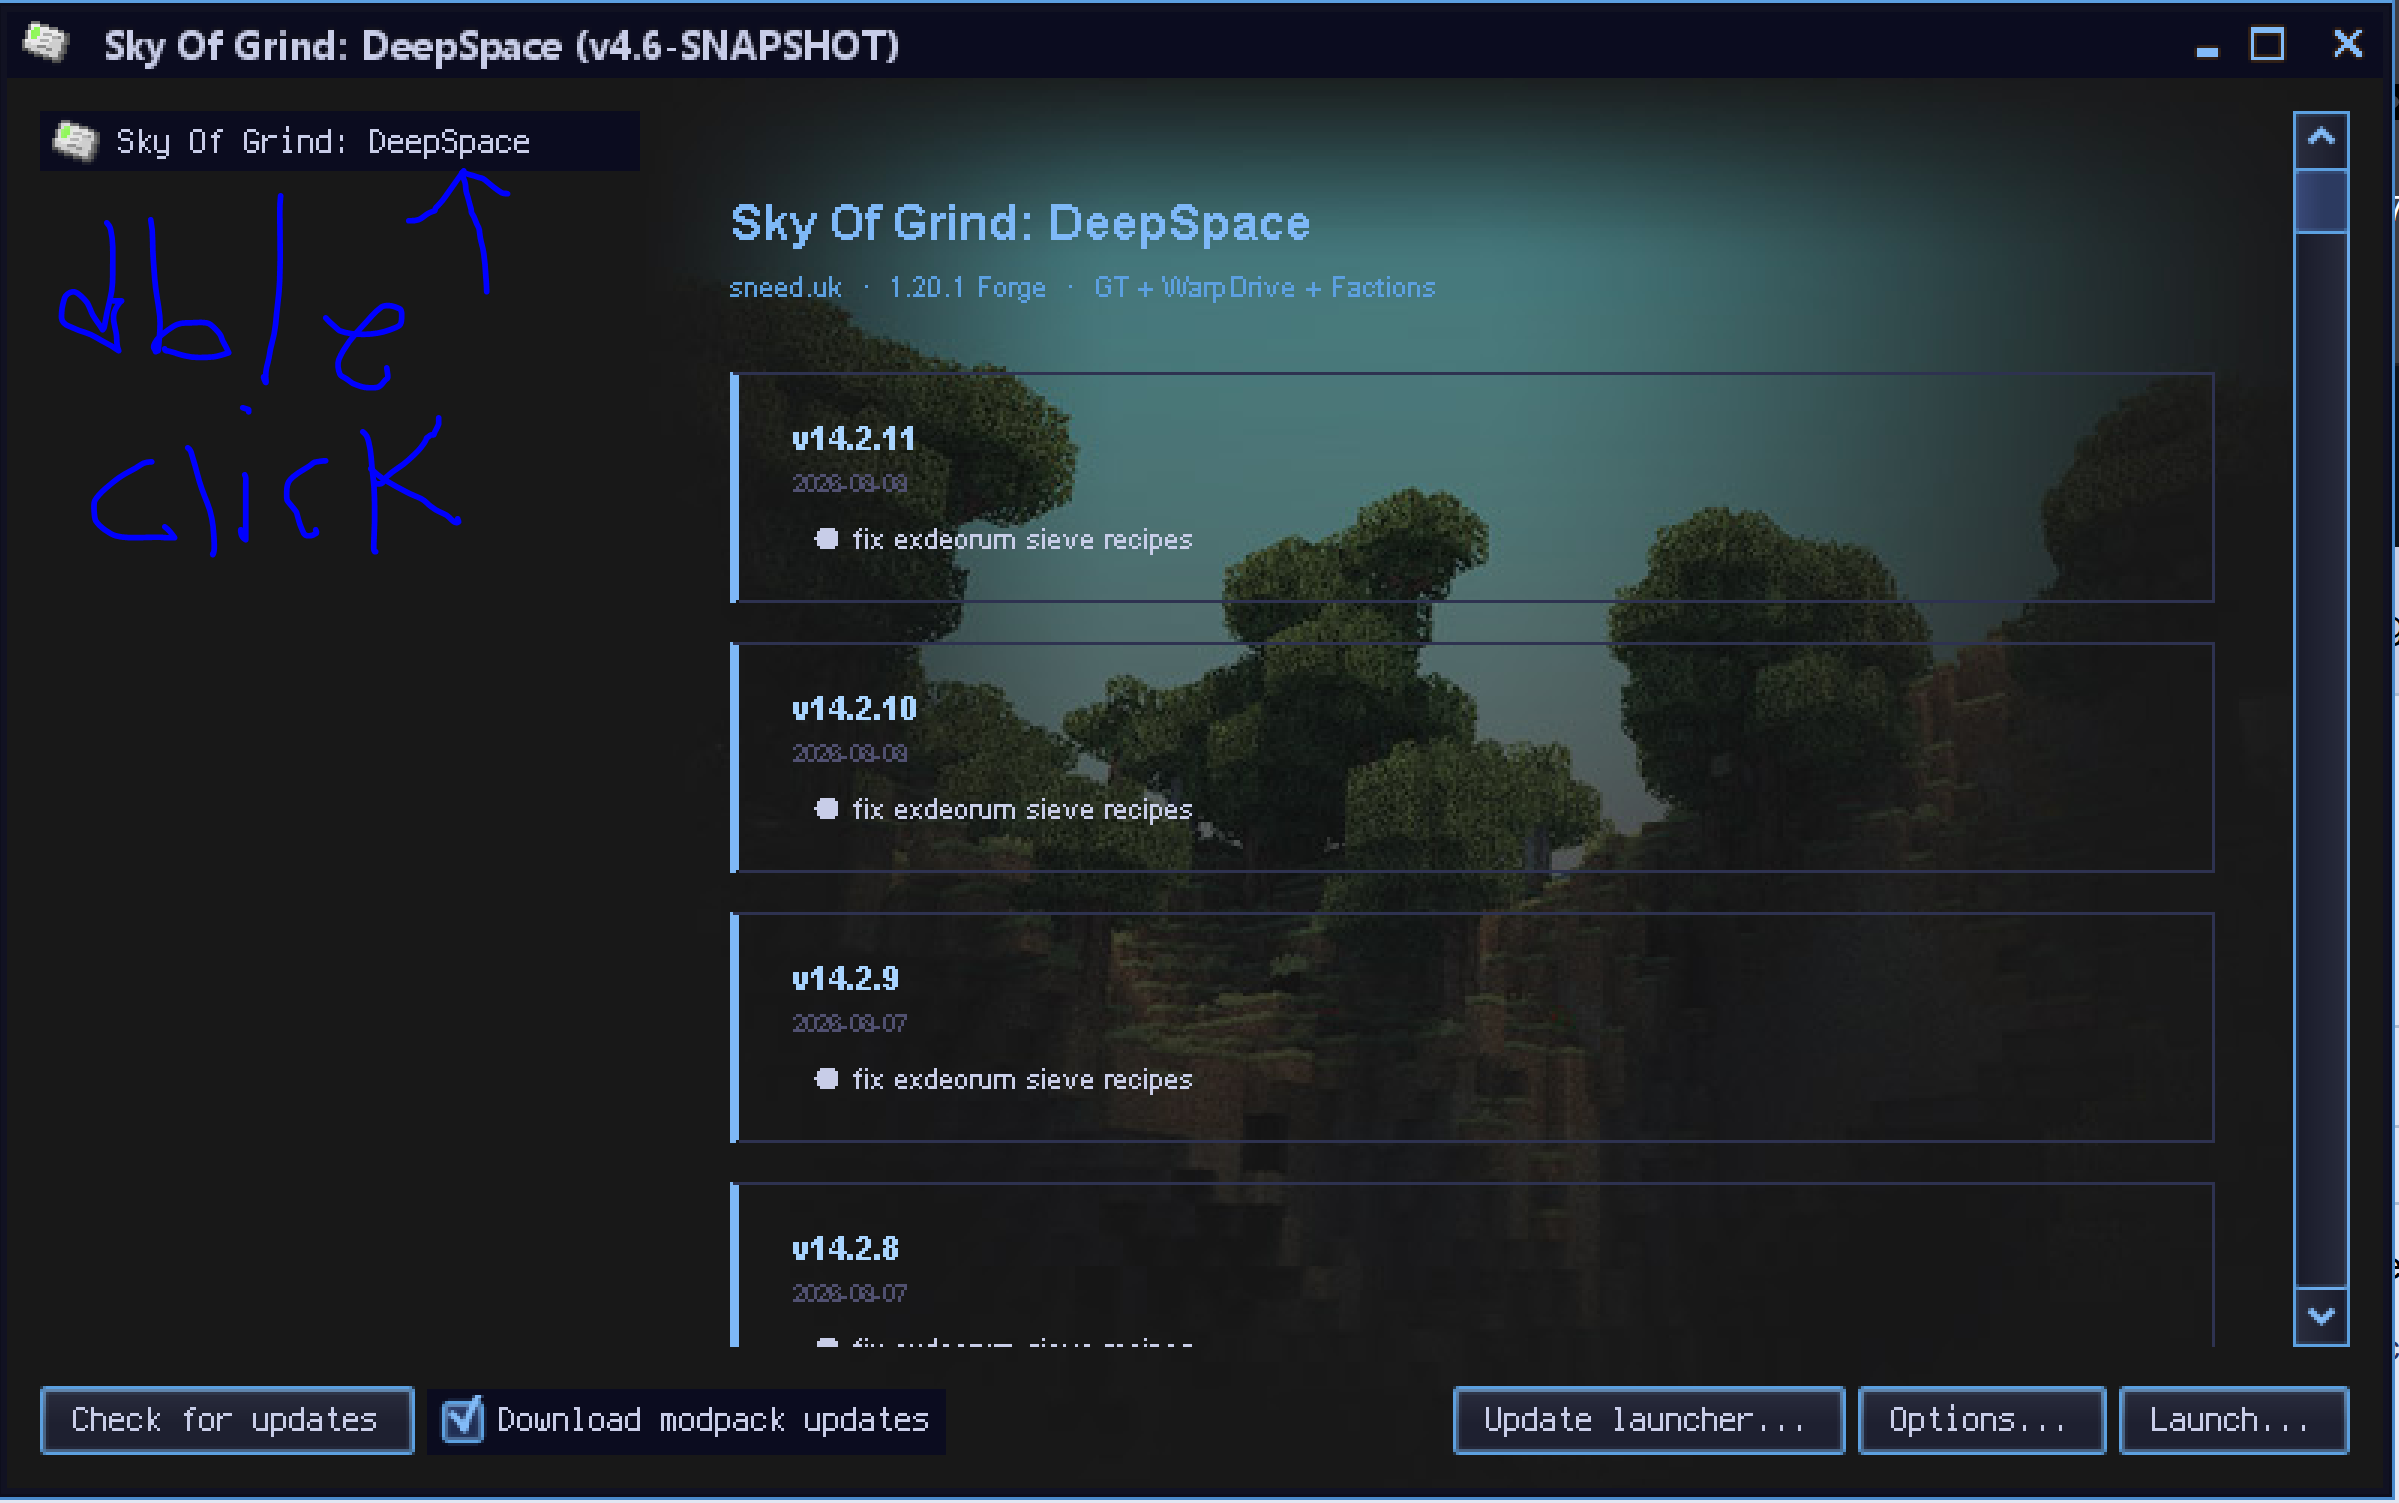Click the v14.2.11 version heading
The width and height of the screenshot is (2399, 1503).
pyautogui.click(x=853, y=439)
